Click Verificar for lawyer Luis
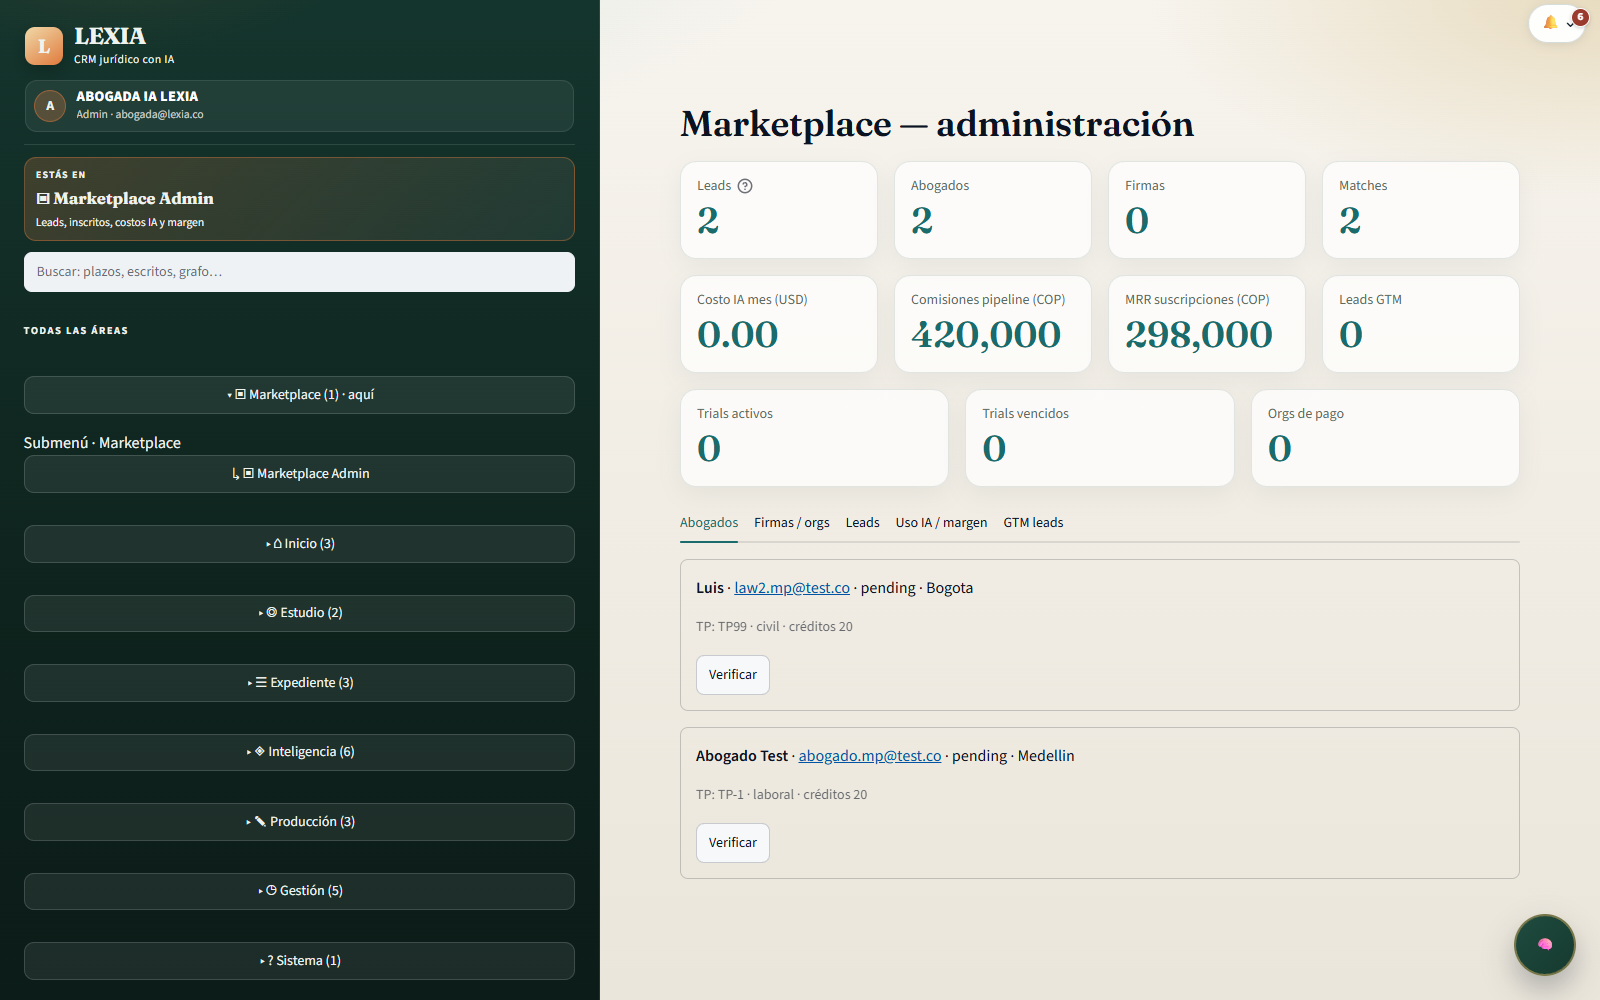Viewport: 1600px width, 1000px height. coord(733,675)
